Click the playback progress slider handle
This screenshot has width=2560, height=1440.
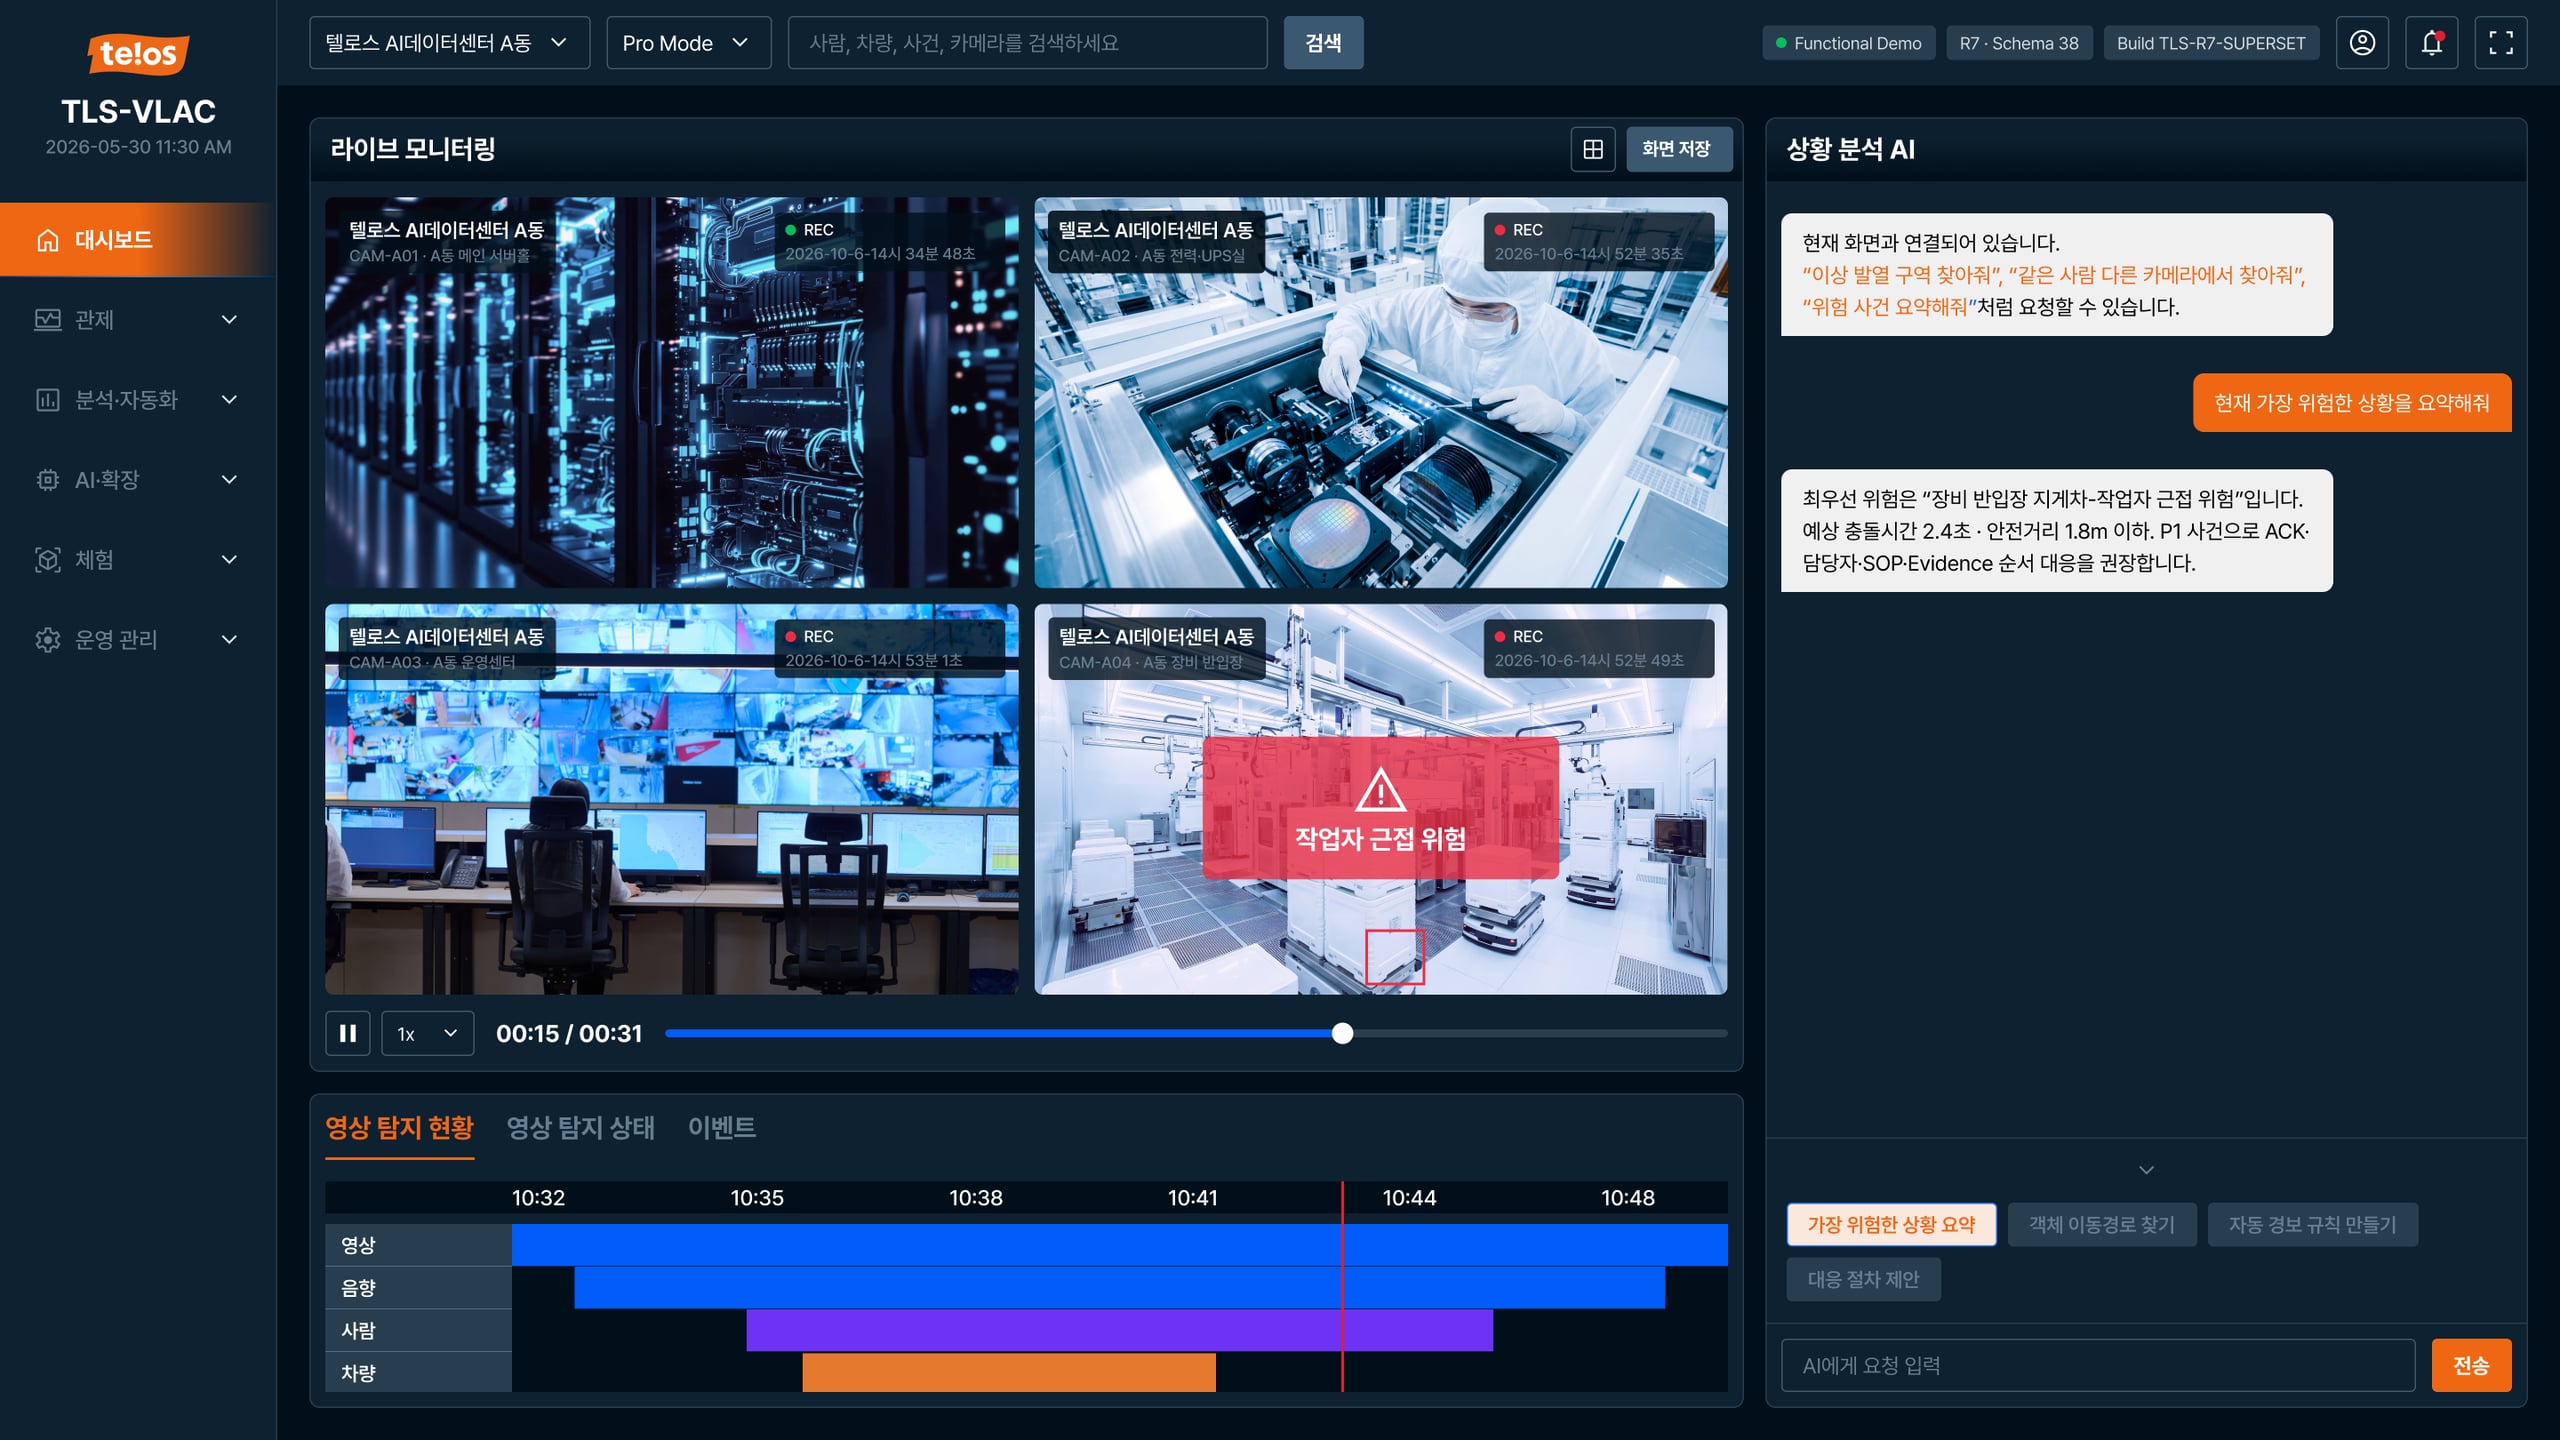[x=1342, y=1033]
